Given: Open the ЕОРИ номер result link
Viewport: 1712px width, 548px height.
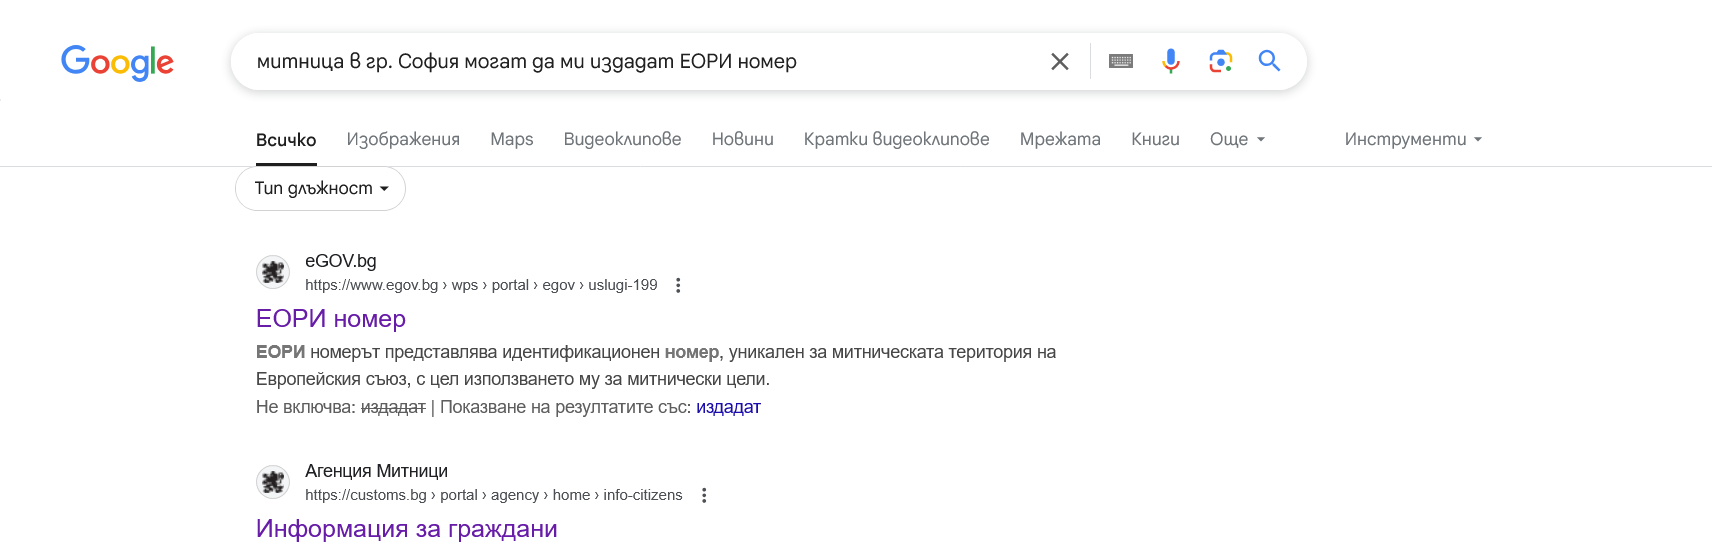Looking at the screenshot, I should [331, 319].
